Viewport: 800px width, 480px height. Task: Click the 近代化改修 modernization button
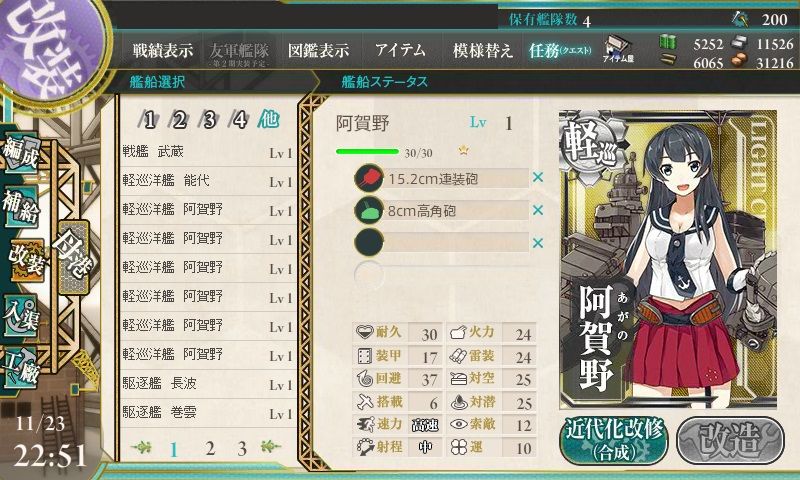click(614, 441)
